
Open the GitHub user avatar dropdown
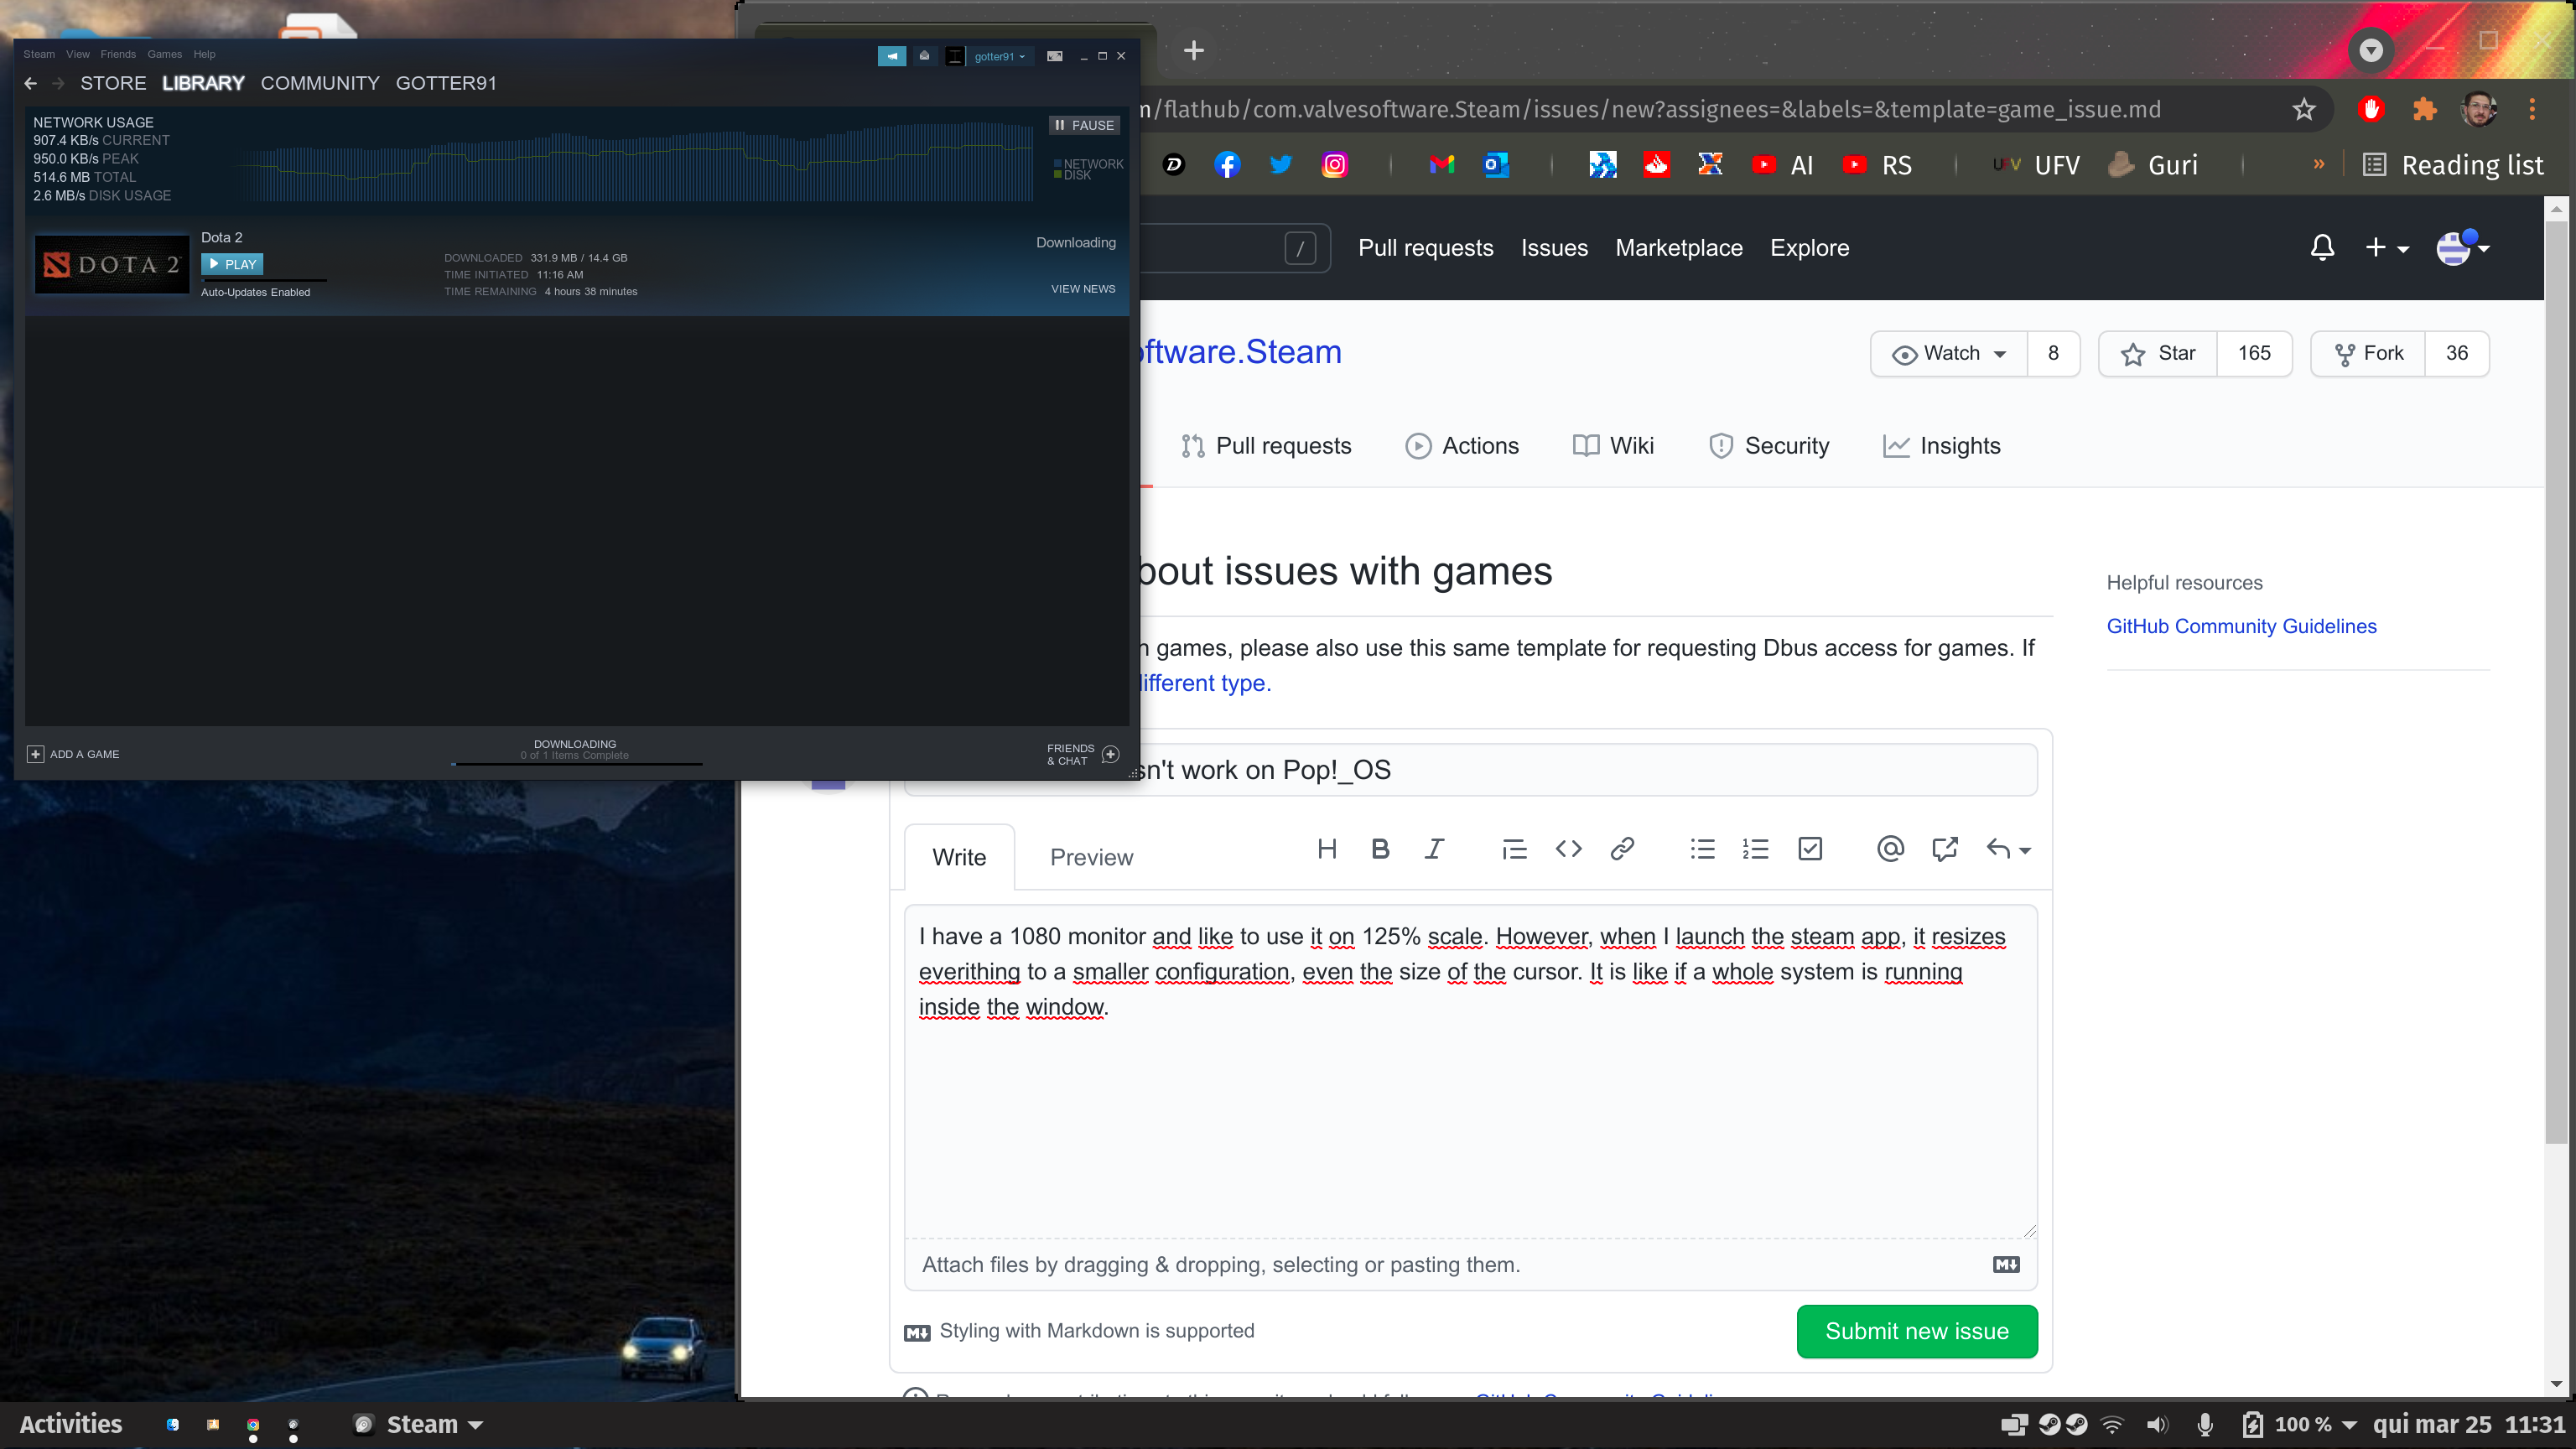click(x=2462, y=247)
